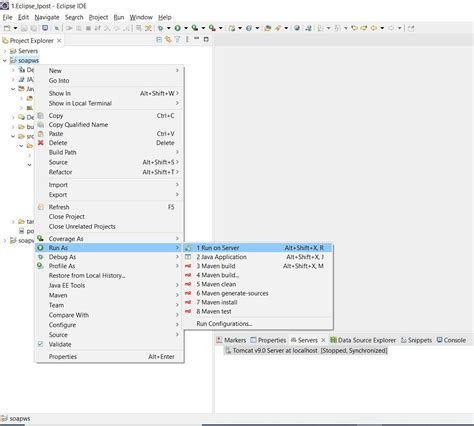Click Collapse All in Project Explorer

159,40
